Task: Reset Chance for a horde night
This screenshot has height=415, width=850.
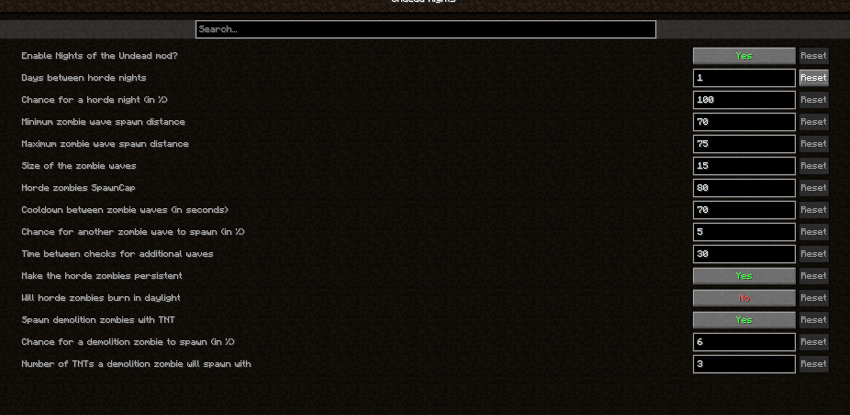Action: [813, 100]
